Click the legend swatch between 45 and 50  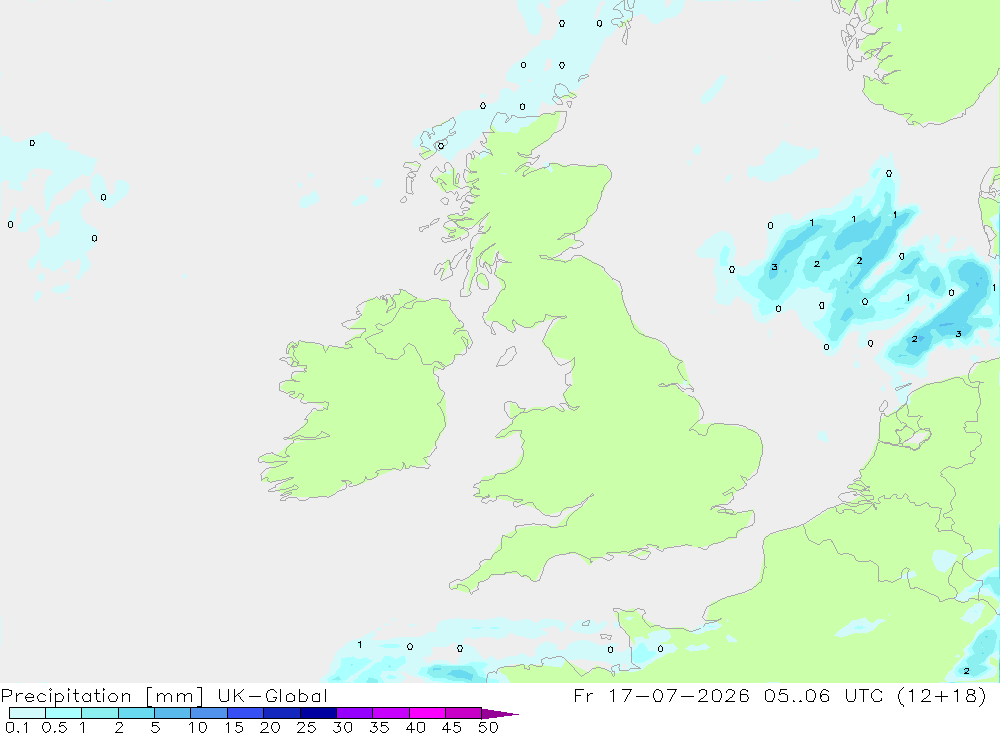(464, 713)
